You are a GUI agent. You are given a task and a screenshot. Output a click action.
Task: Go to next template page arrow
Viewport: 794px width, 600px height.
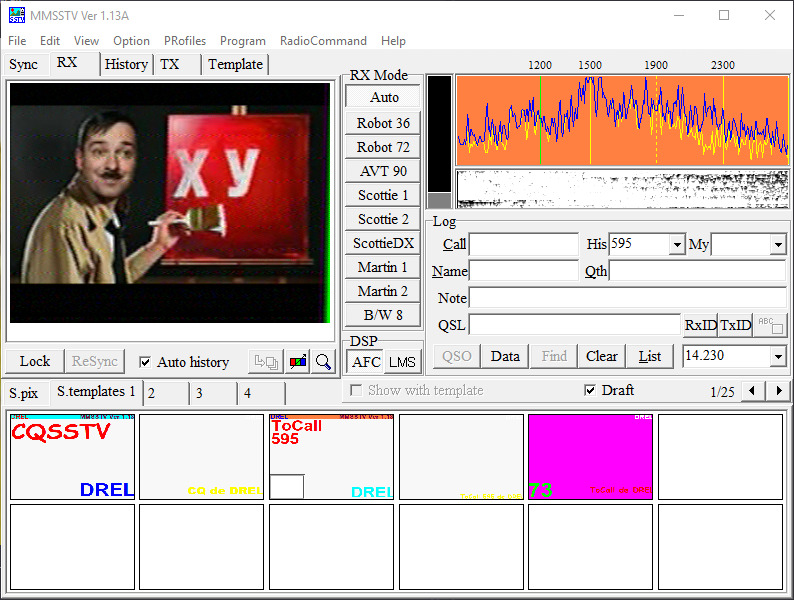pyautogui.click(x=778, y=391)
